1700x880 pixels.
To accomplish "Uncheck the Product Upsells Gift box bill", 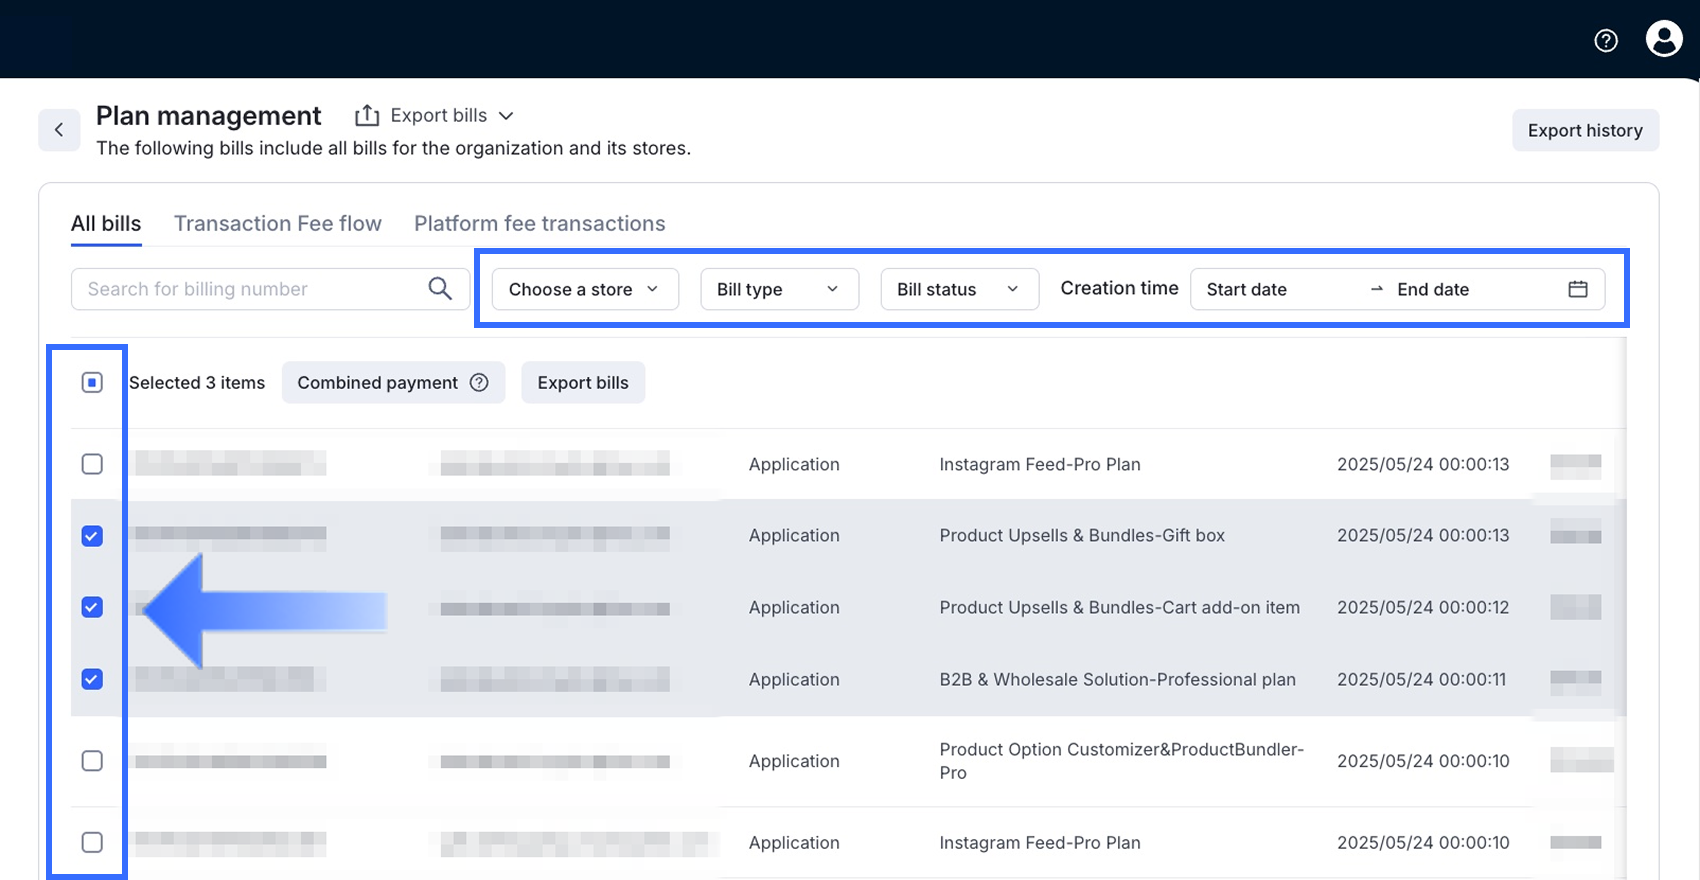I will point(92,536).
